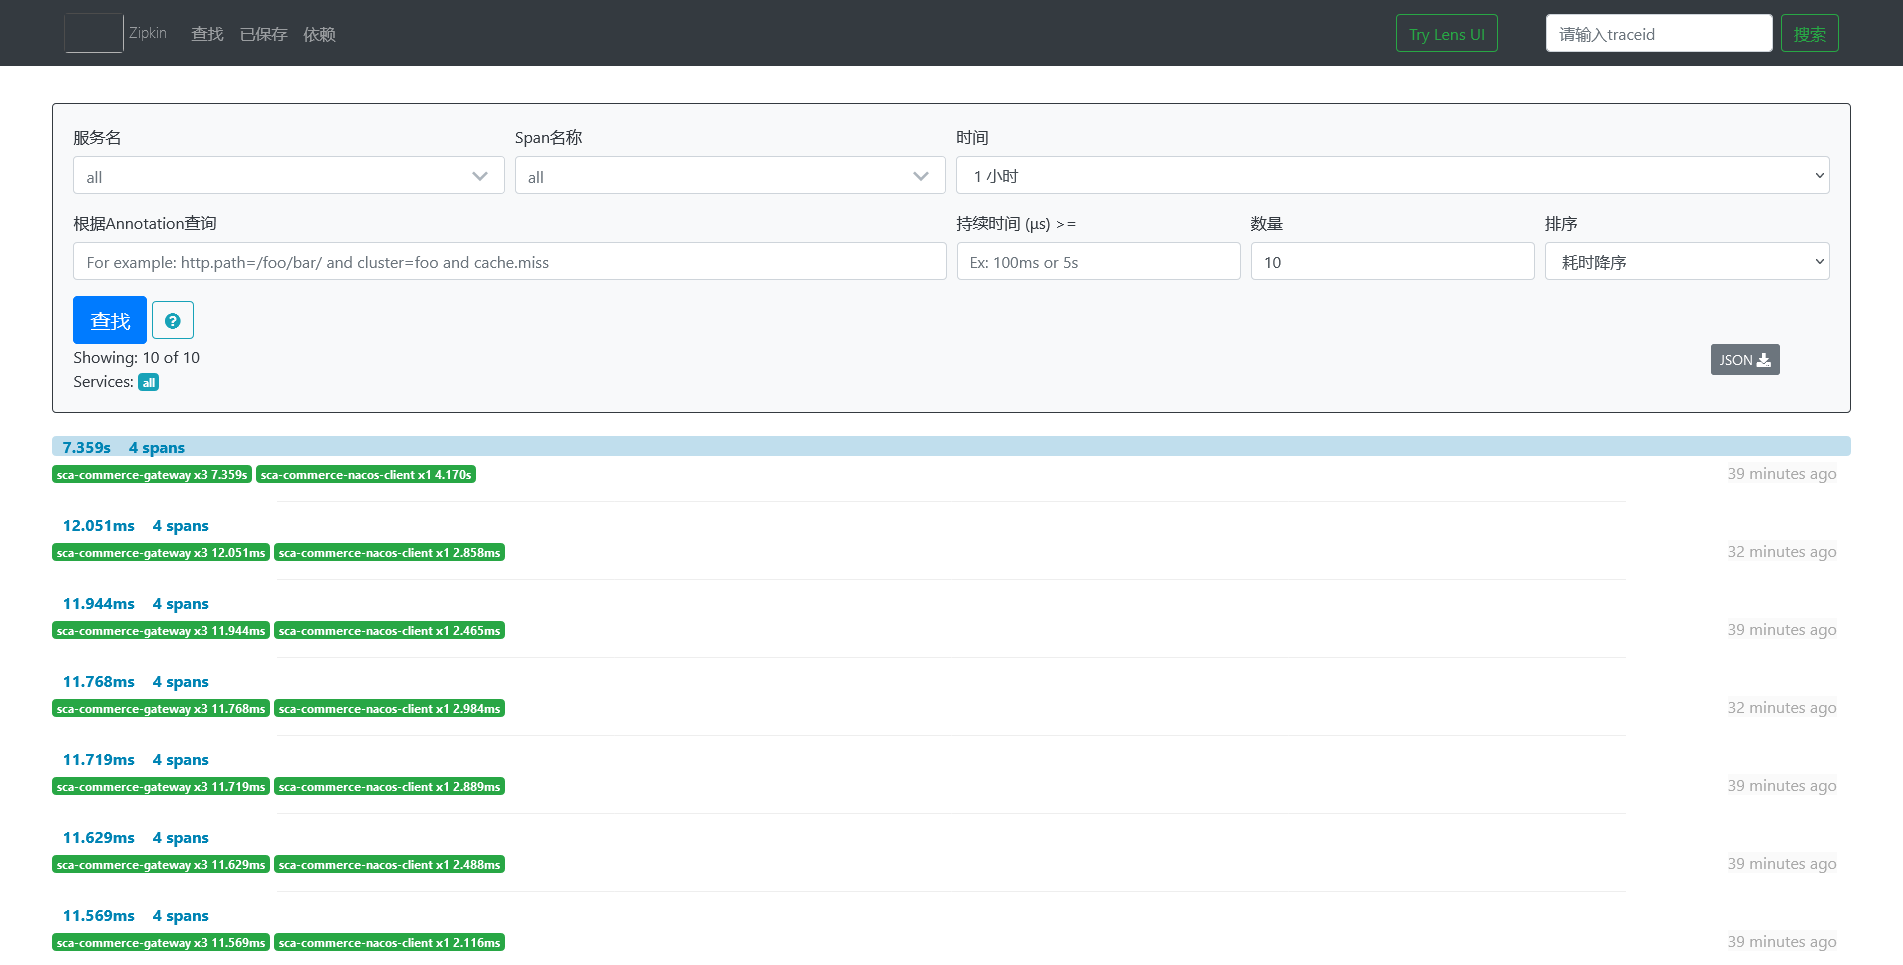
Task: Click '39 minutes ago' on 7.359s trace
Action: click(1782, 473)
